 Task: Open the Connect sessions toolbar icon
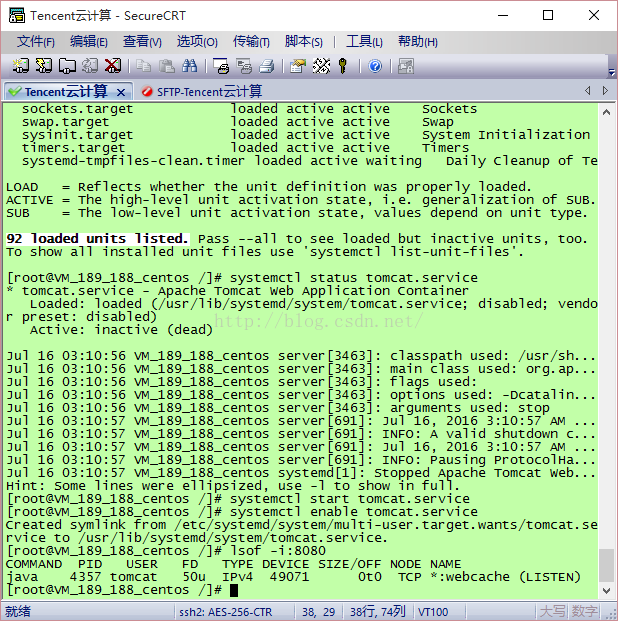21,66
